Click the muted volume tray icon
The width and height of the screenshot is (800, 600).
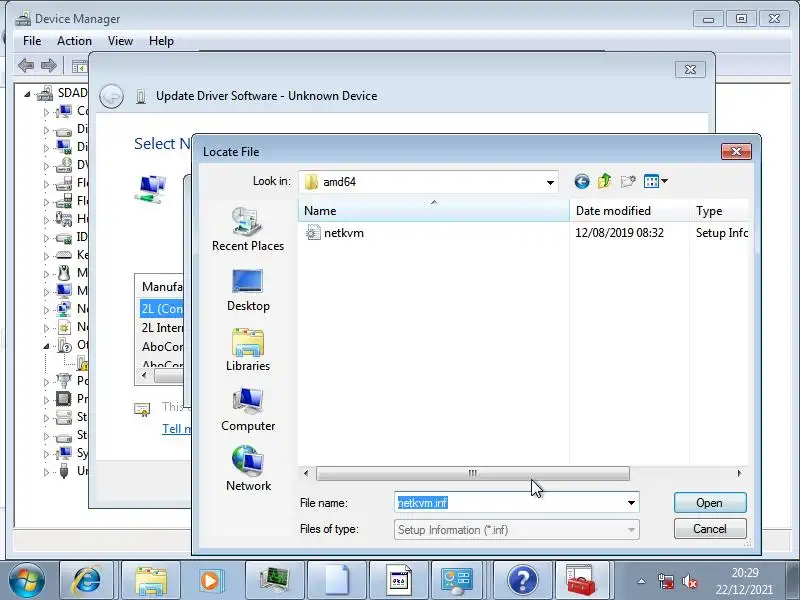click(x=690, y=581)
